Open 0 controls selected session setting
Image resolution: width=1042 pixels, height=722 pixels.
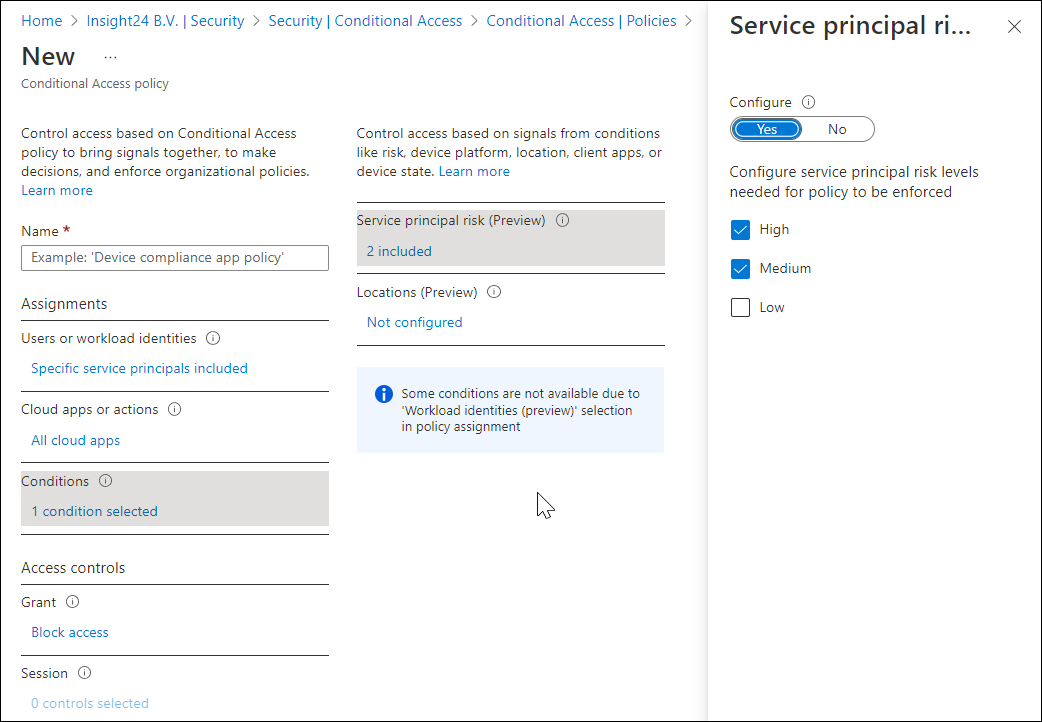tap(90, 703)
